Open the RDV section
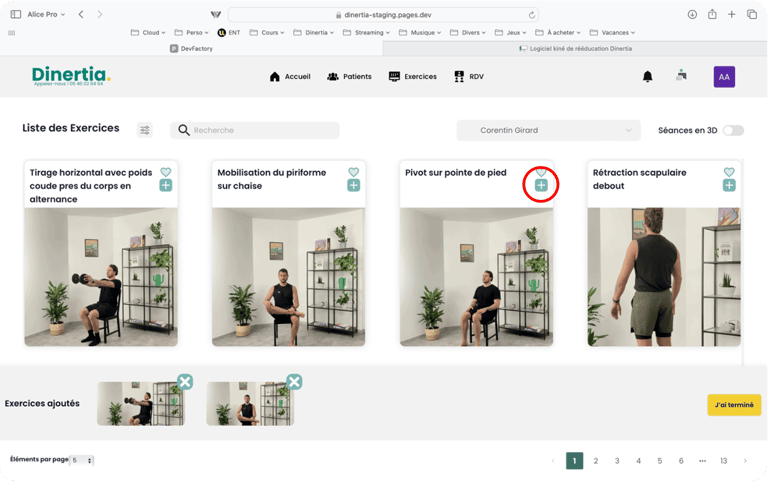This screenshot has height=482, width=768. coord(469,76)
